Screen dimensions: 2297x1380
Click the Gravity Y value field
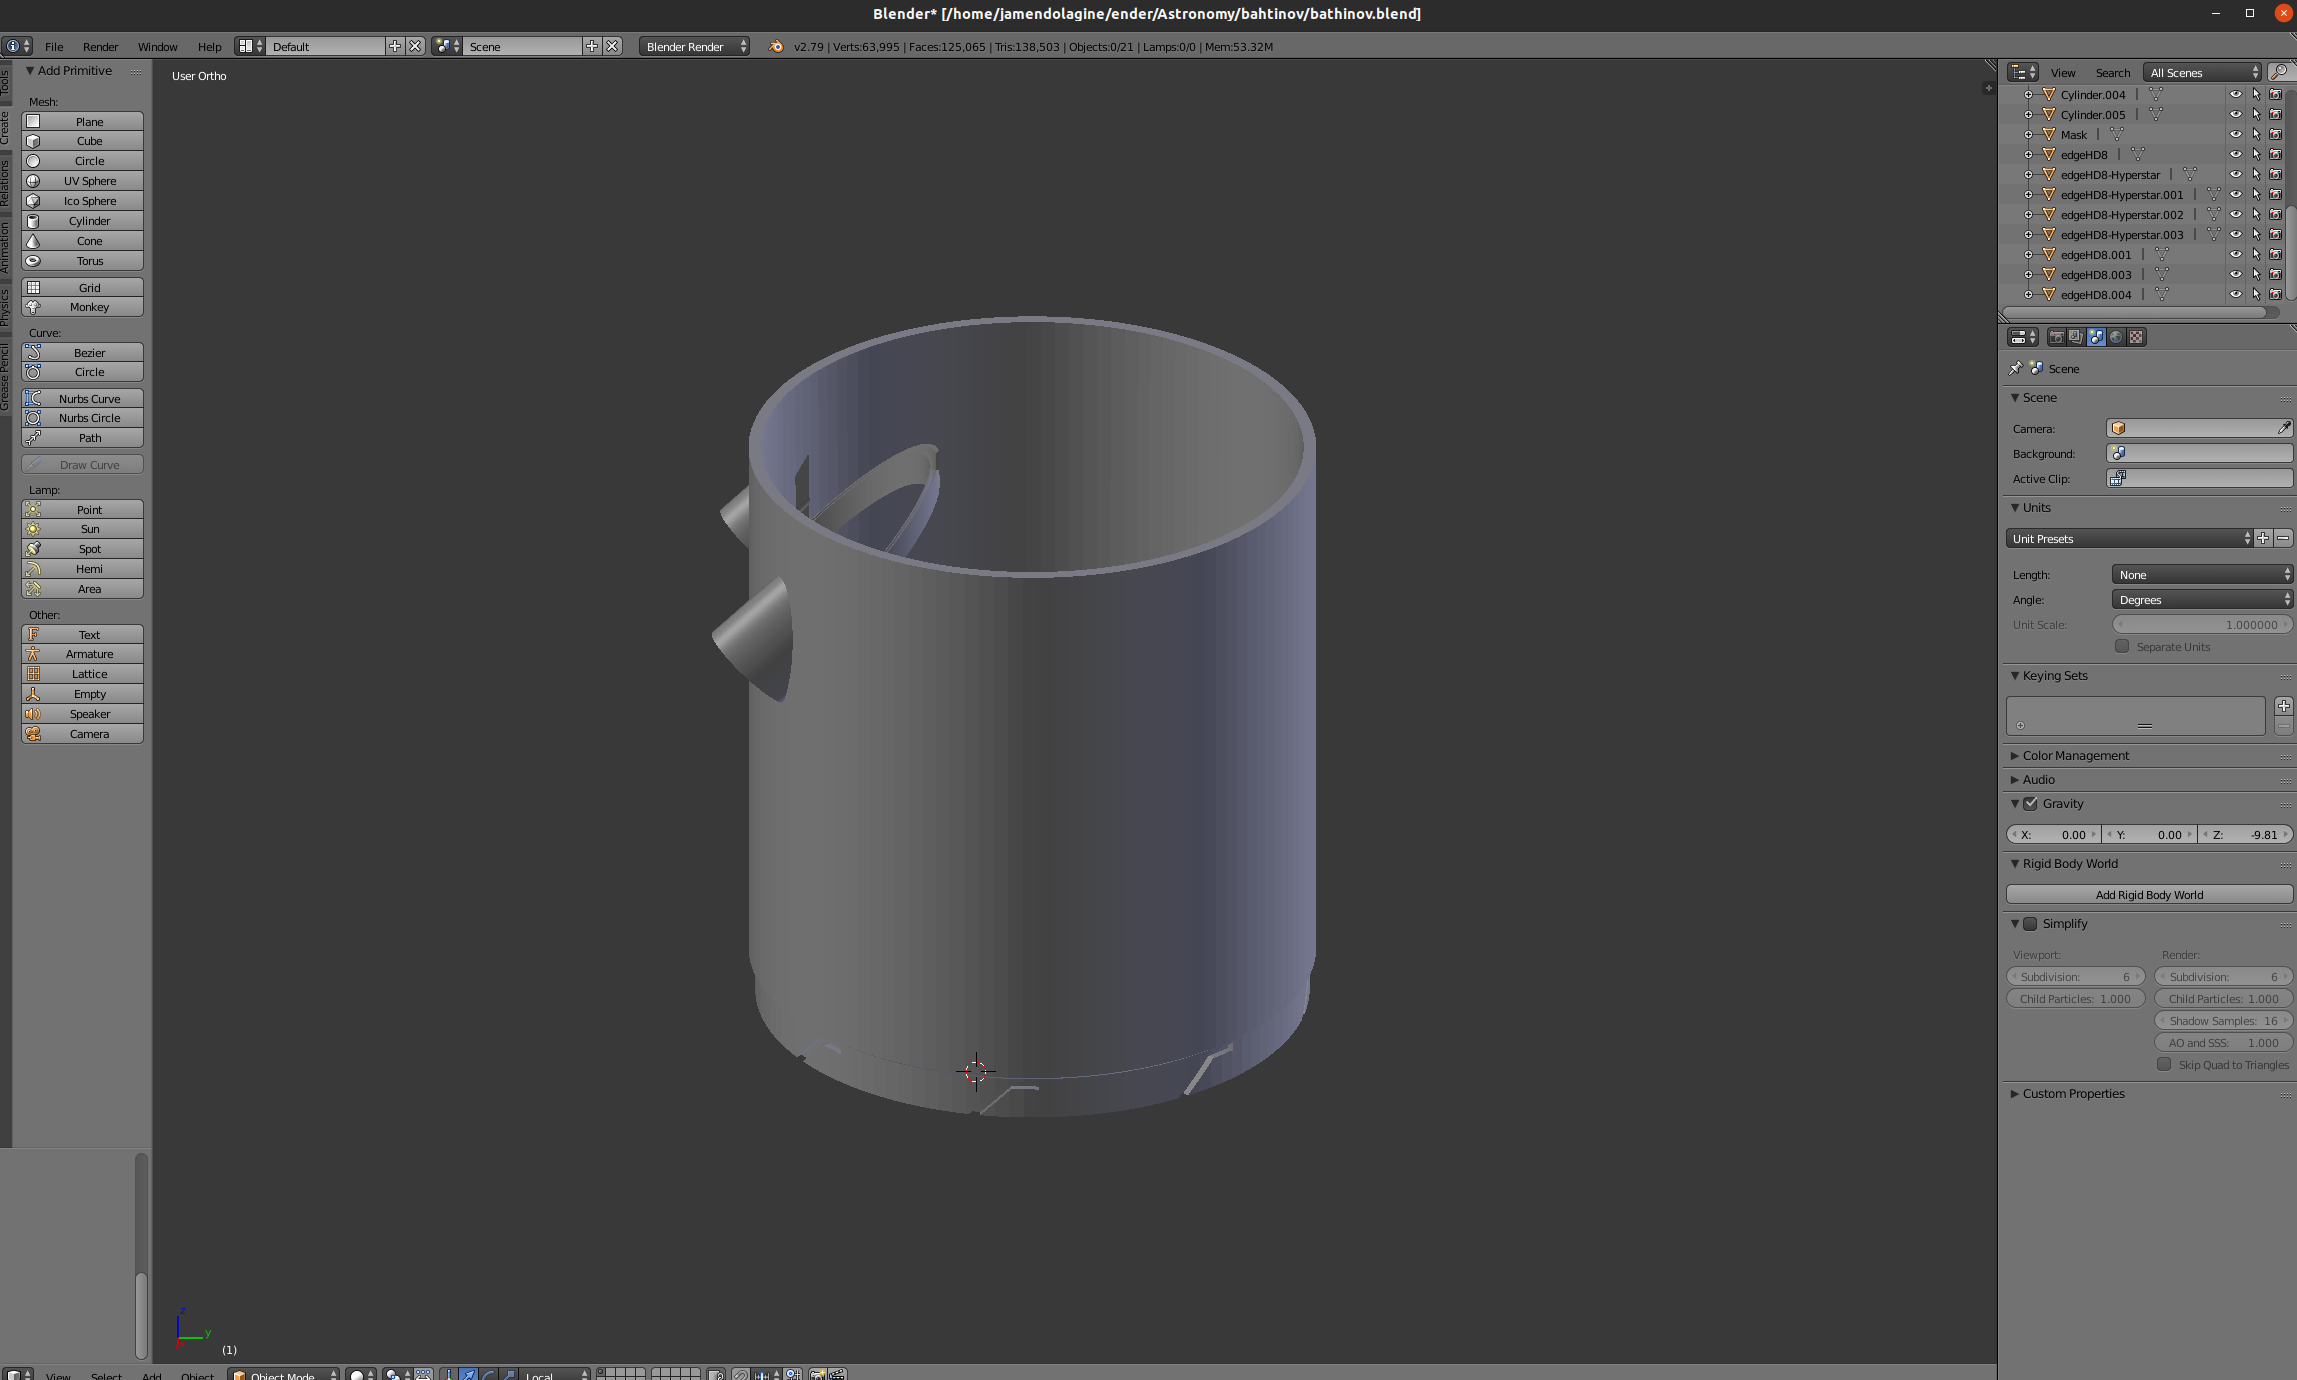click(2150, 834)
